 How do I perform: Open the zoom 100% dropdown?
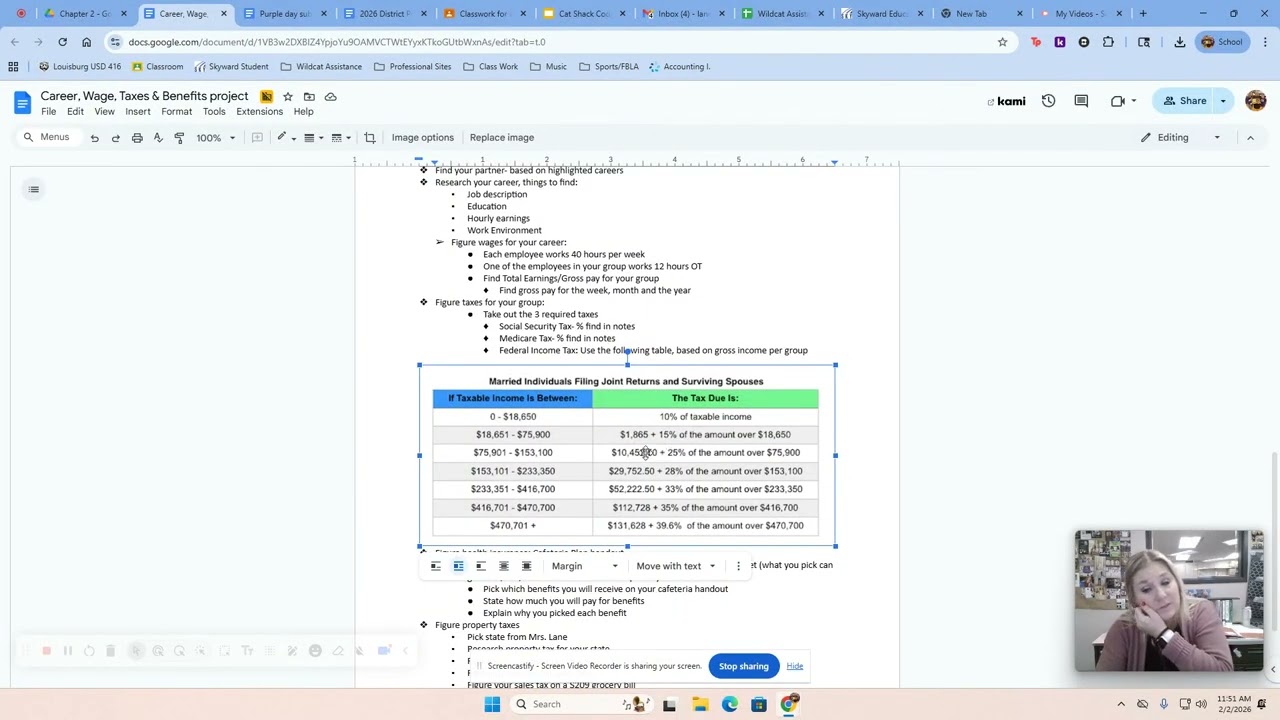[x=215, y=138]
